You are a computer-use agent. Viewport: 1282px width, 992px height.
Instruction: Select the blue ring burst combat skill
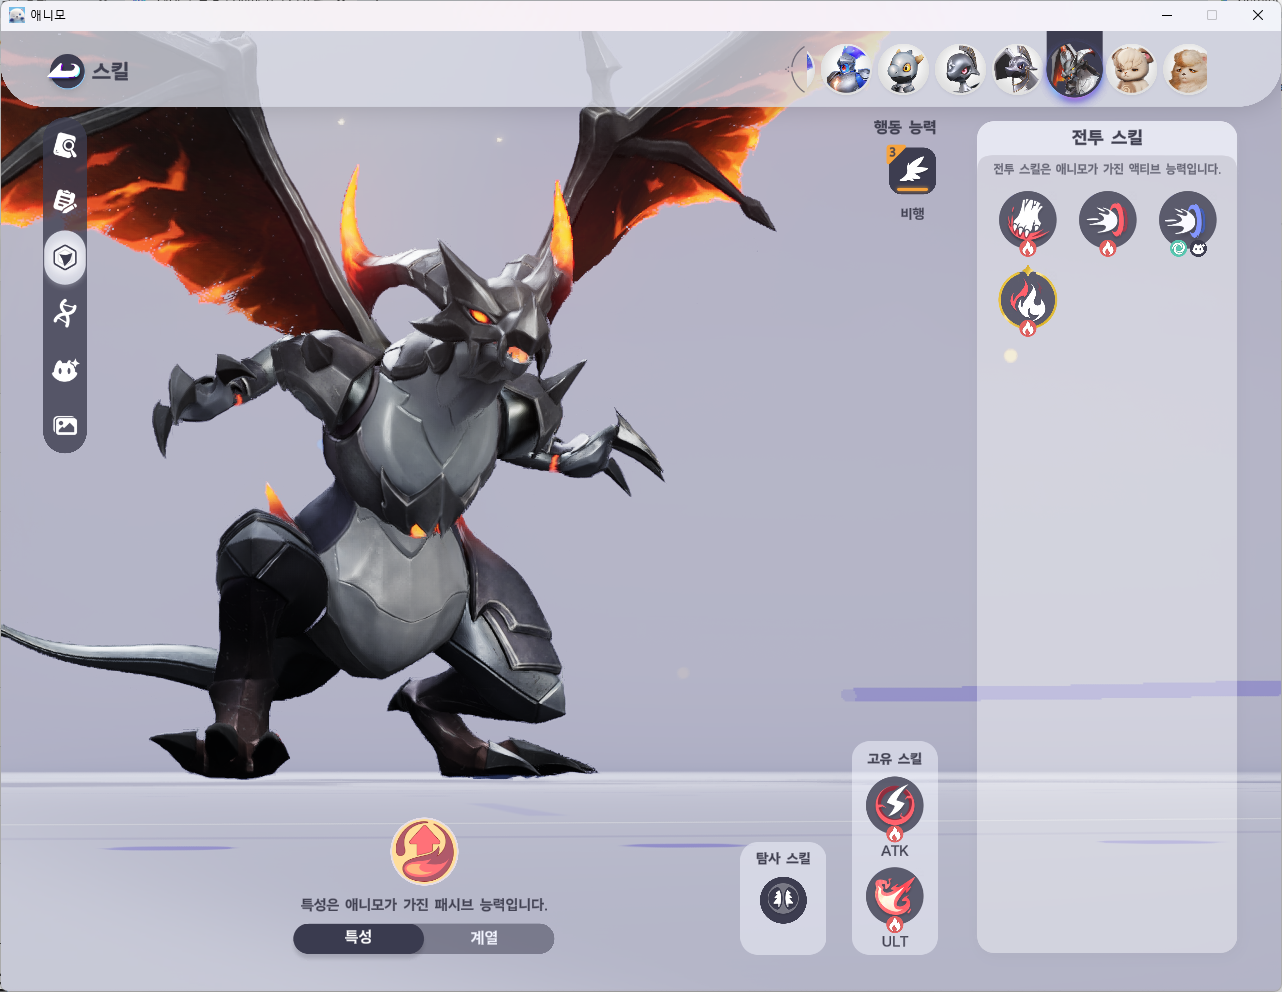(x=1188, y=221)
